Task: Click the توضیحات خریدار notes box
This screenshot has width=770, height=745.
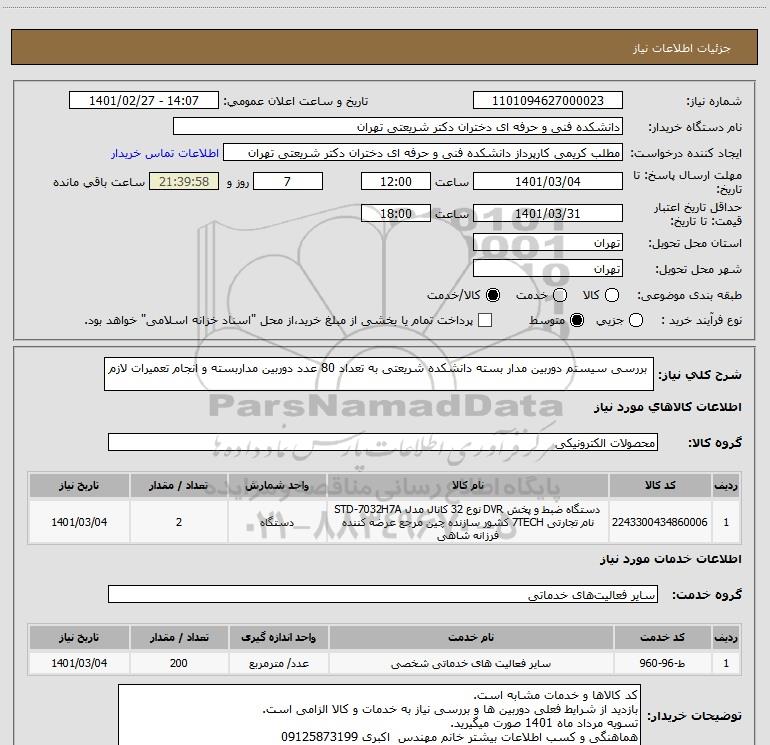Action: tap(379, 715)
